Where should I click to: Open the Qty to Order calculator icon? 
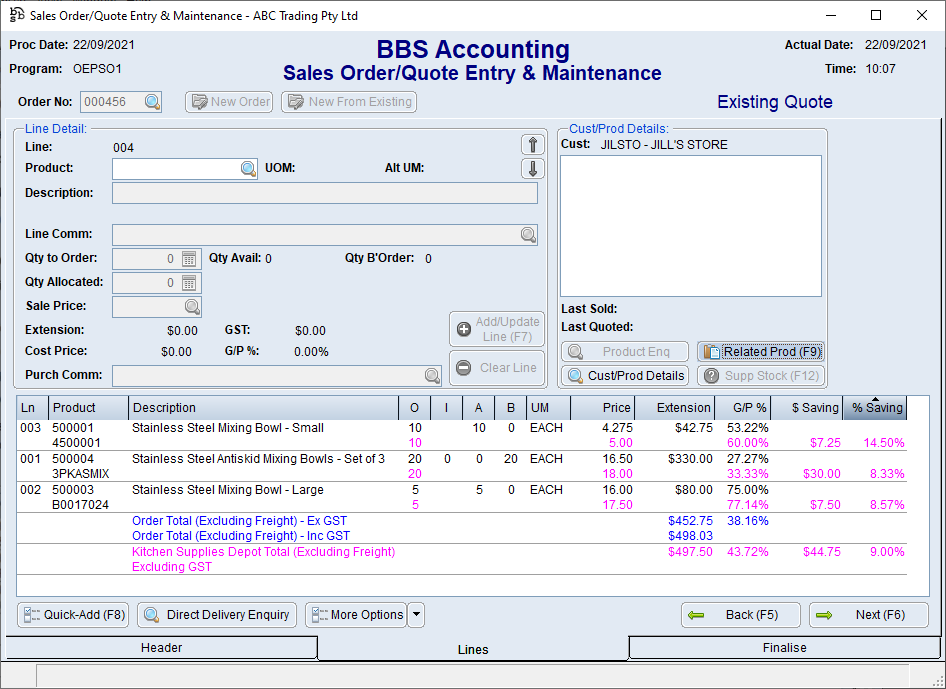coord(190,259)
